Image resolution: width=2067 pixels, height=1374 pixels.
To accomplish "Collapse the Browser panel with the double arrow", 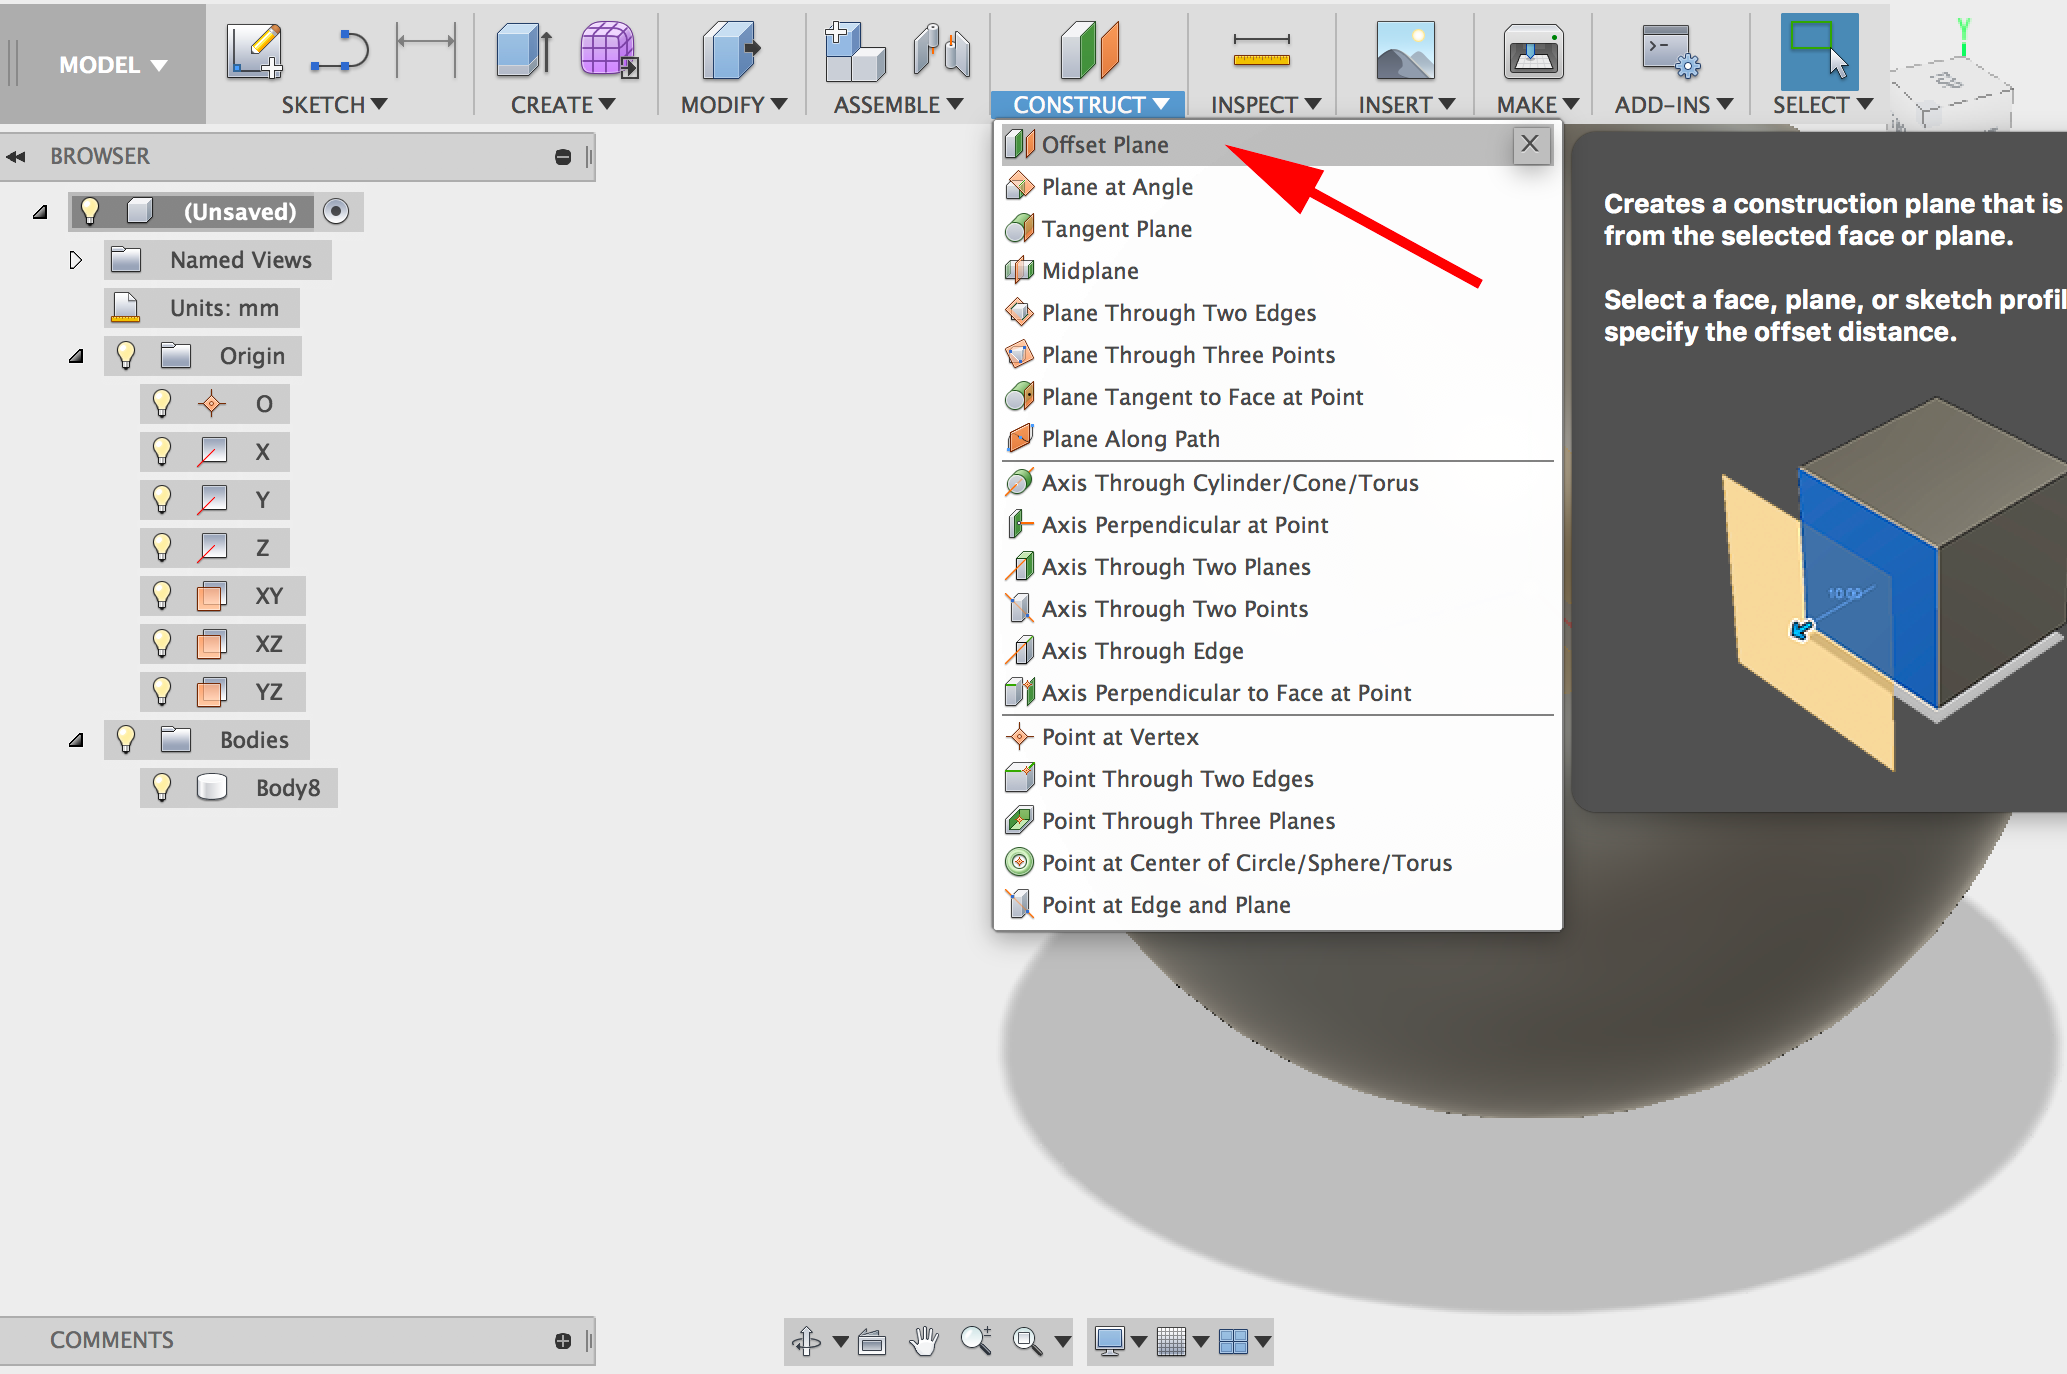I will pyautogui.click(x=16, y=157).
